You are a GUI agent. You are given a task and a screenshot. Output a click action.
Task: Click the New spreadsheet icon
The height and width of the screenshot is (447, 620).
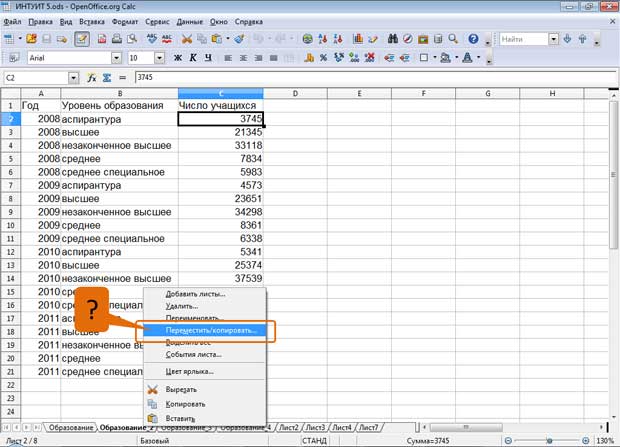pyautogui.click(x=9, y=39)
